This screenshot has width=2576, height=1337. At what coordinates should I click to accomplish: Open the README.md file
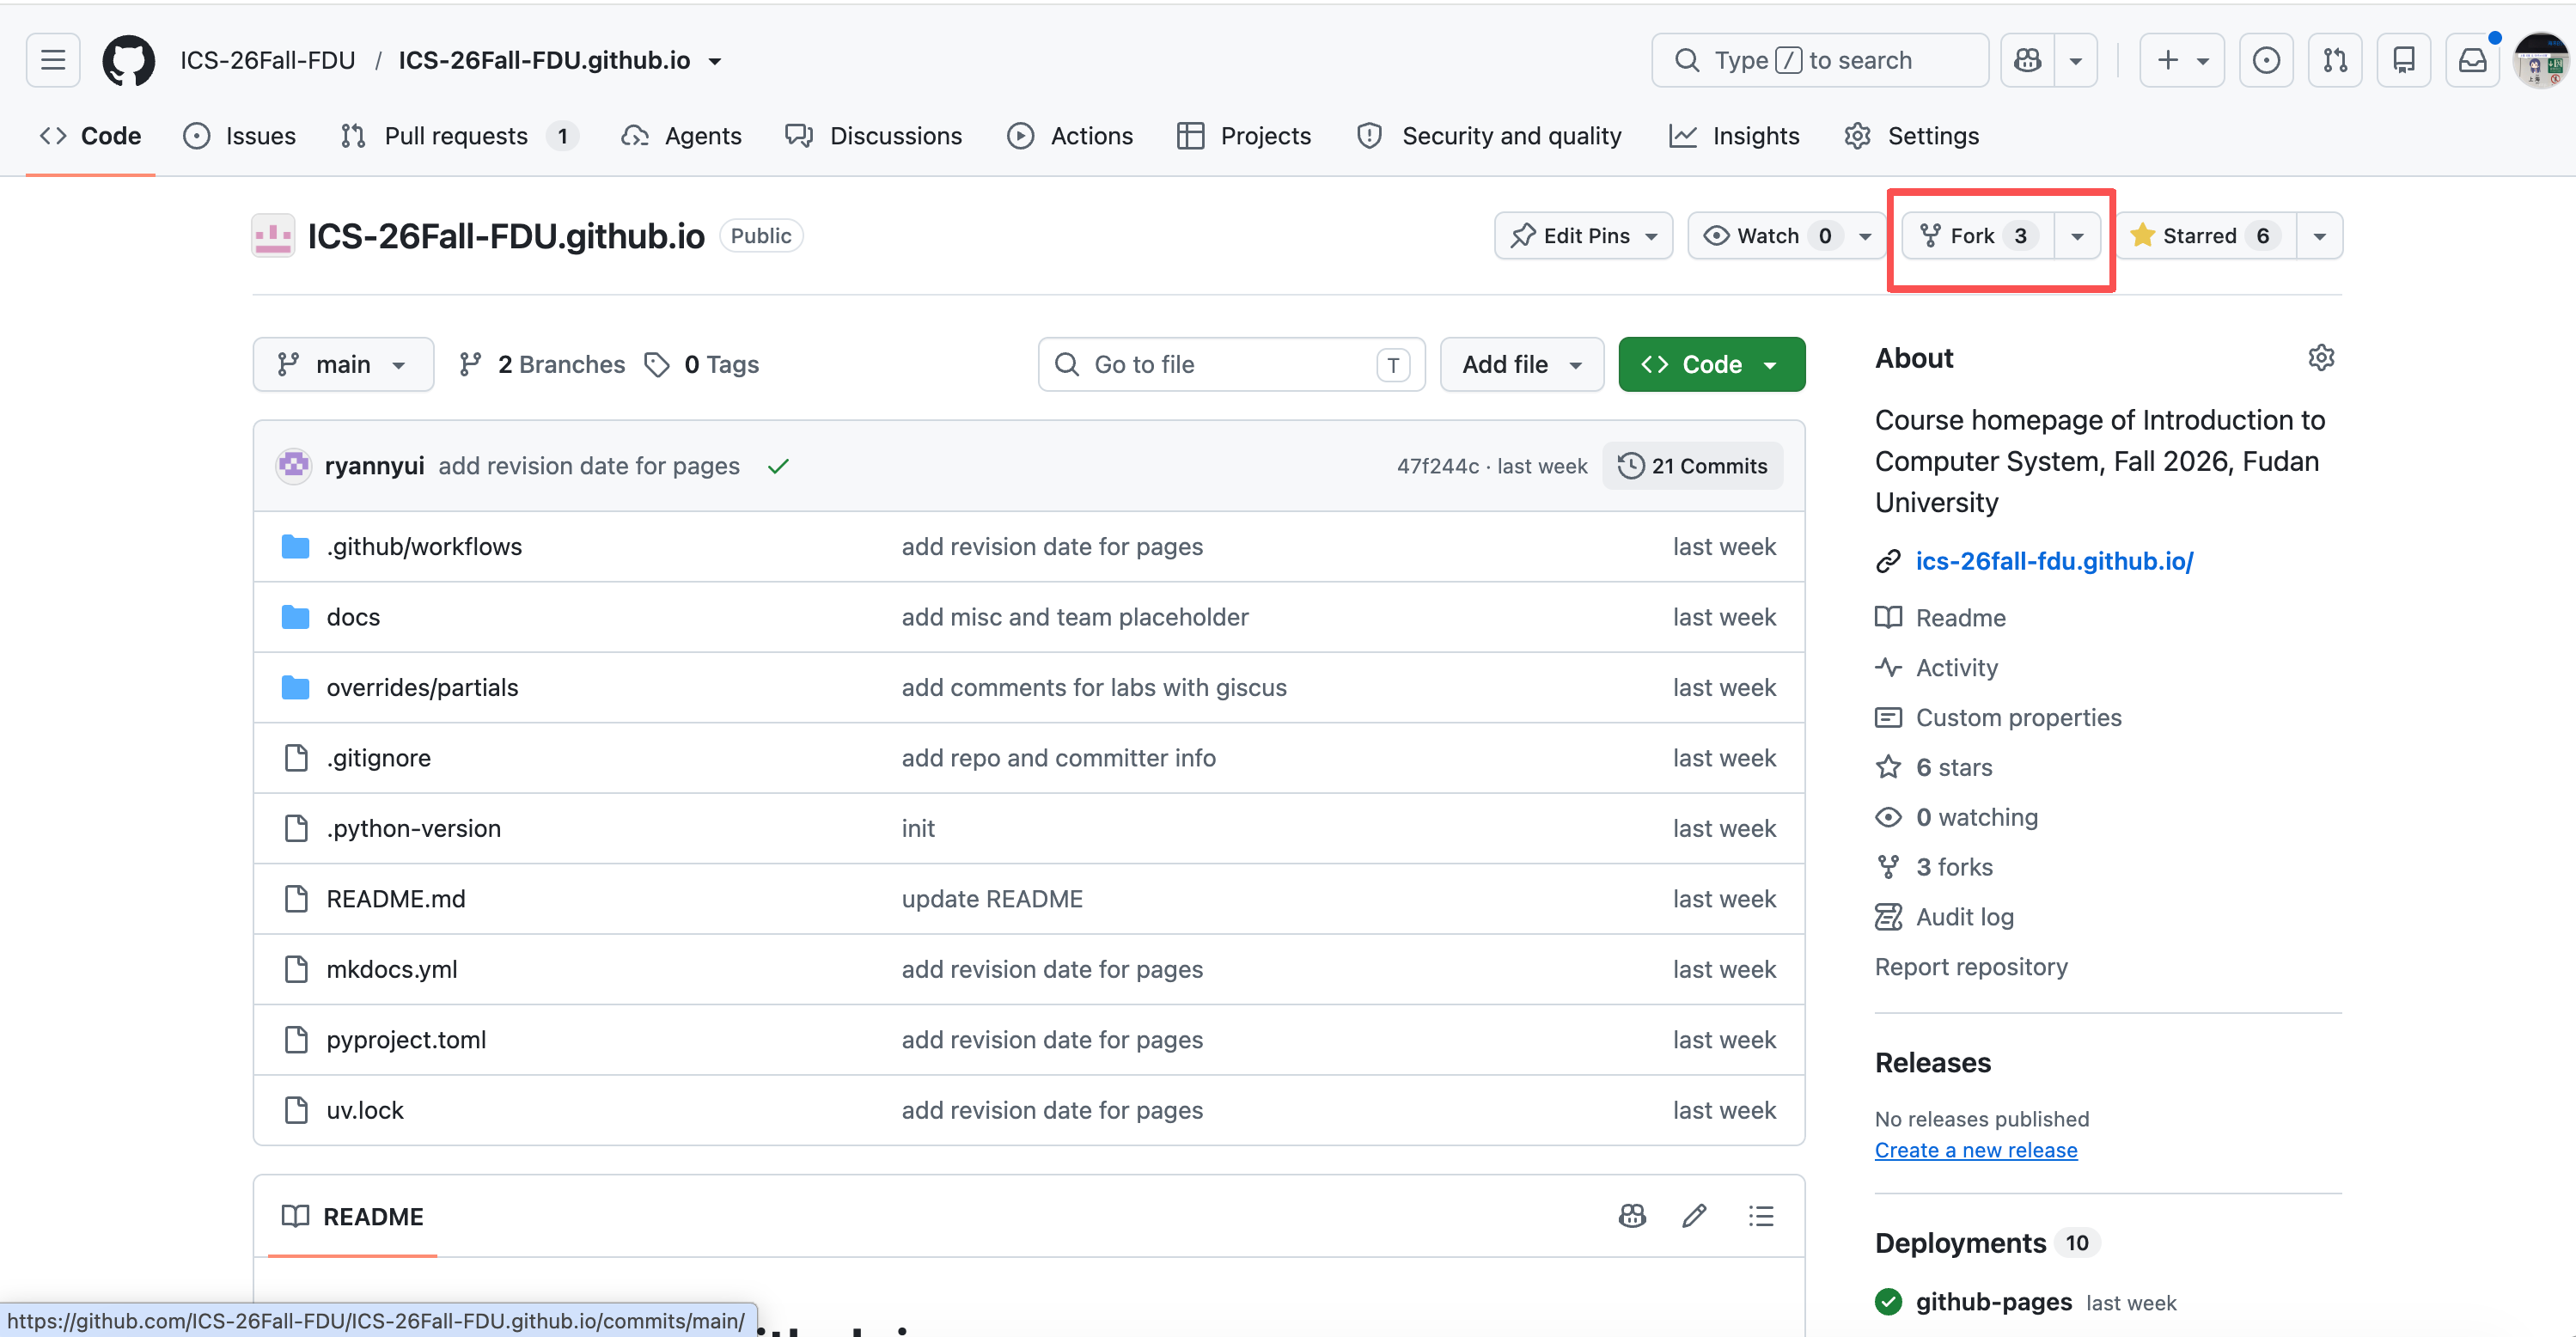pyautogui.click(x=395, y=899)
